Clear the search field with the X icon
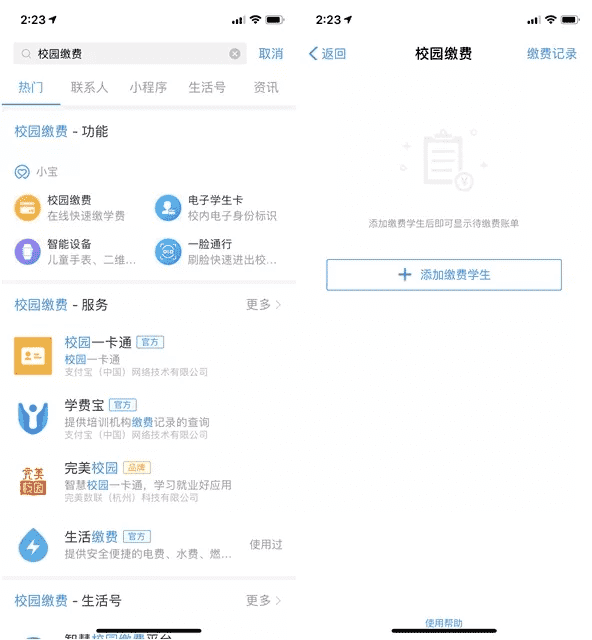This screenshot has width=592, height=640. (235, 53)
